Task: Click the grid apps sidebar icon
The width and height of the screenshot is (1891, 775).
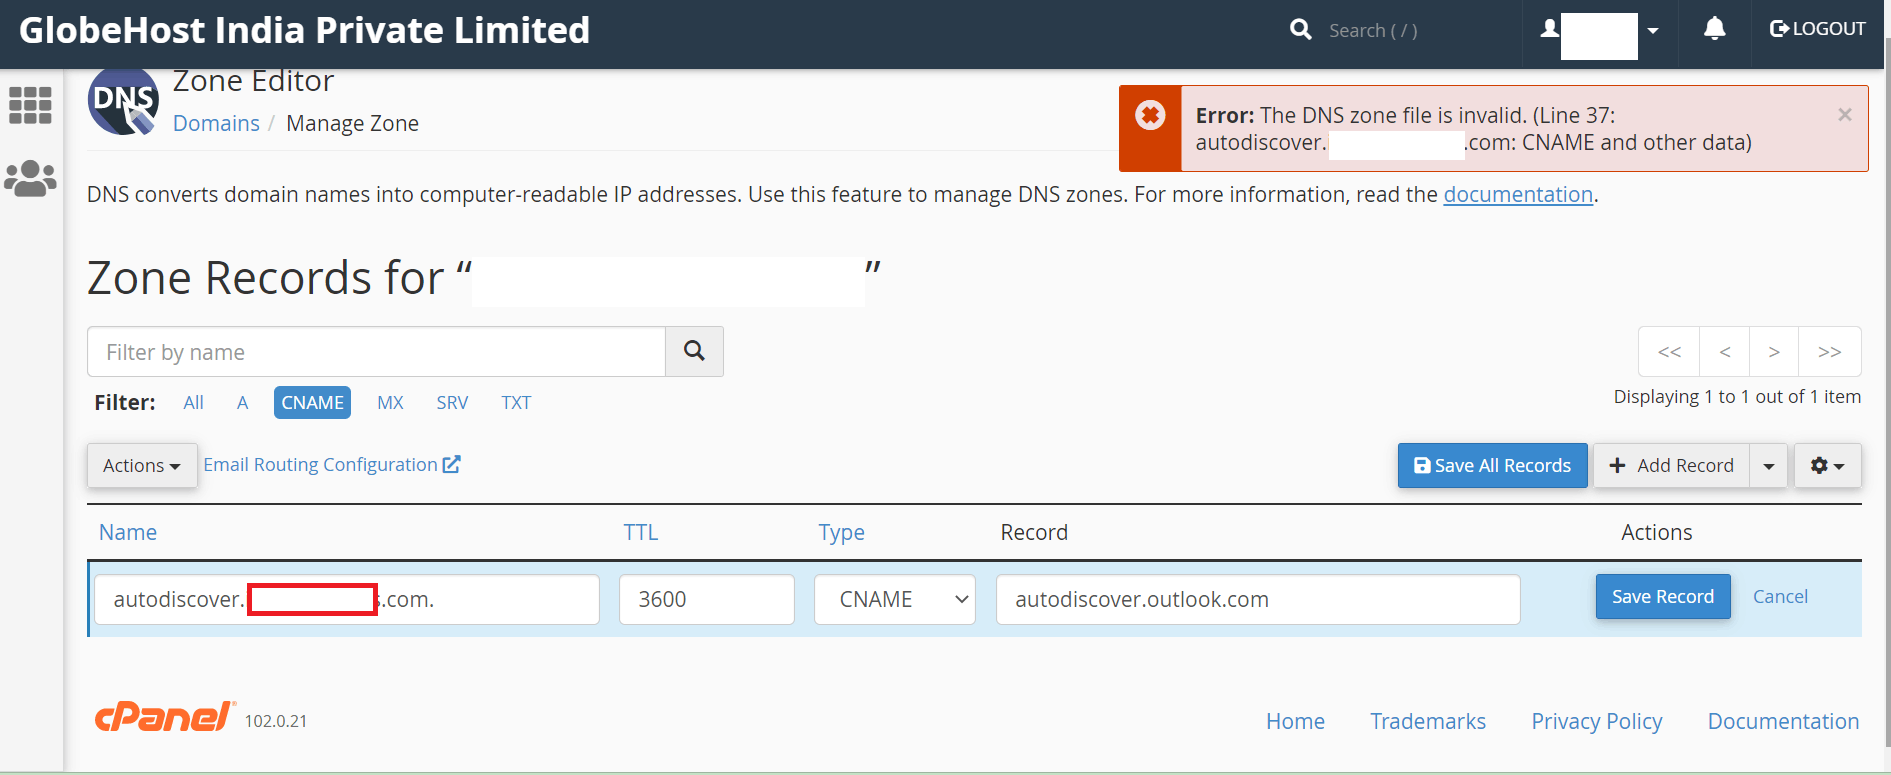Action: (x=30, y=105)
